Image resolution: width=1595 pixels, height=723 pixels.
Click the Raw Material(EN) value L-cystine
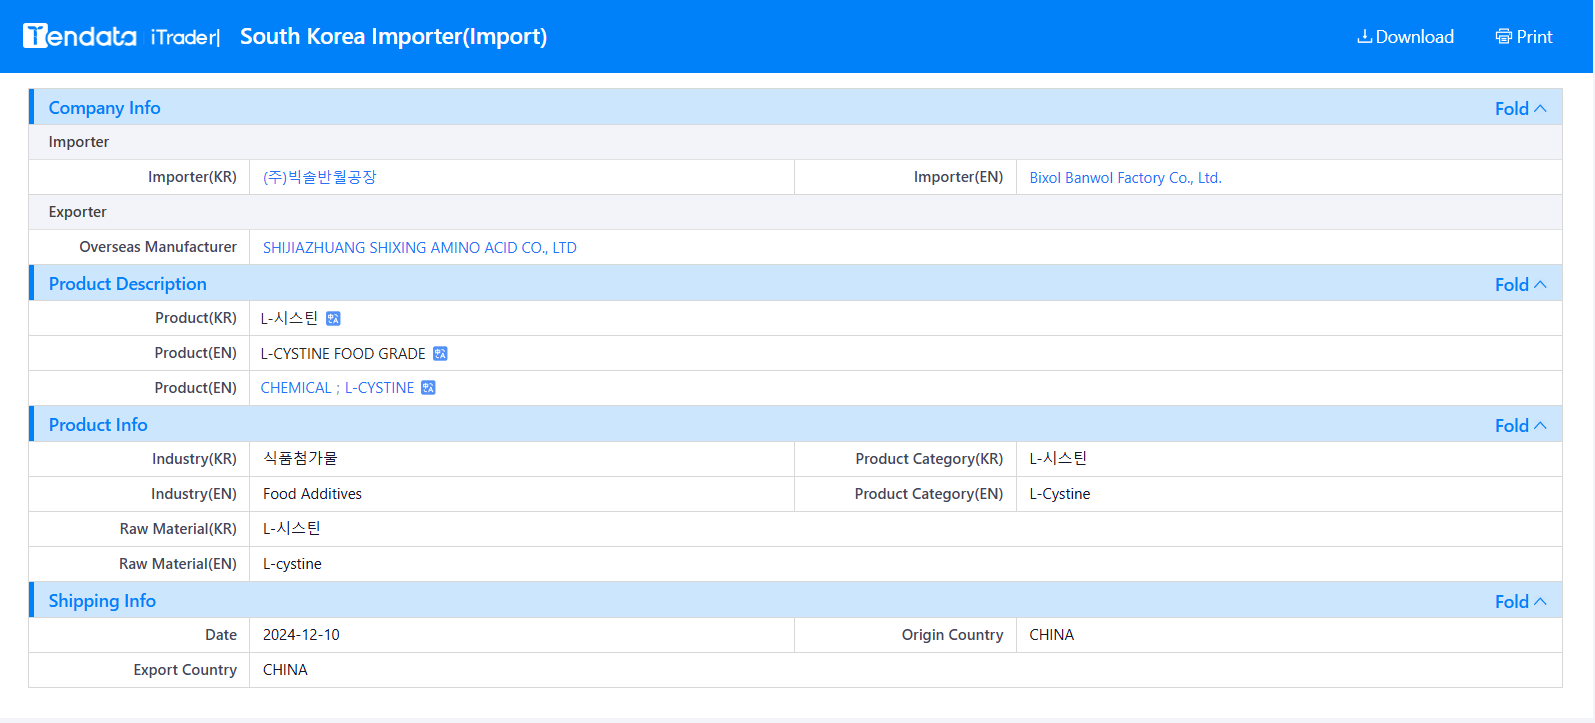point(292,564)
